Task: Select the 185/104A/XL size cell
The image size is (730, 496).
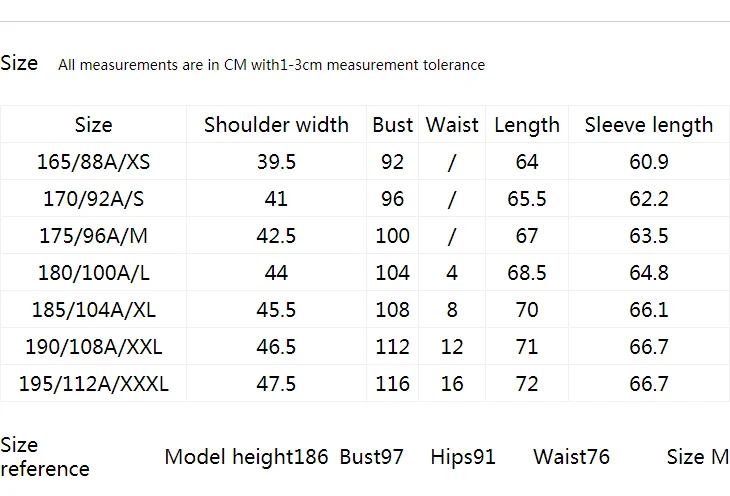Action: click(x=94, y=310)
